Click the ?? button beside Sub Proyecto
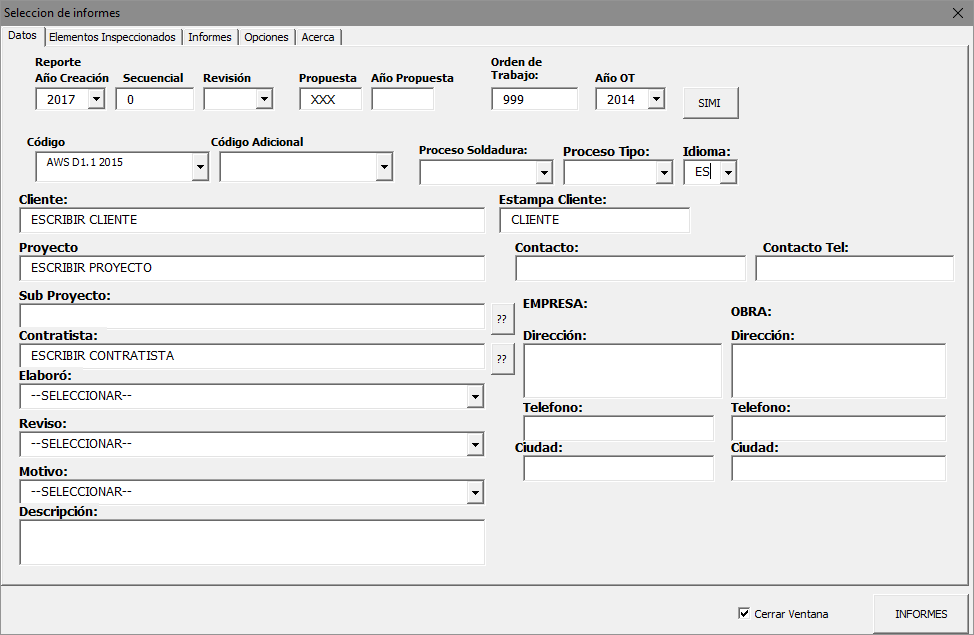This screenshot has width=974, height=635. [x=502, y=319]
